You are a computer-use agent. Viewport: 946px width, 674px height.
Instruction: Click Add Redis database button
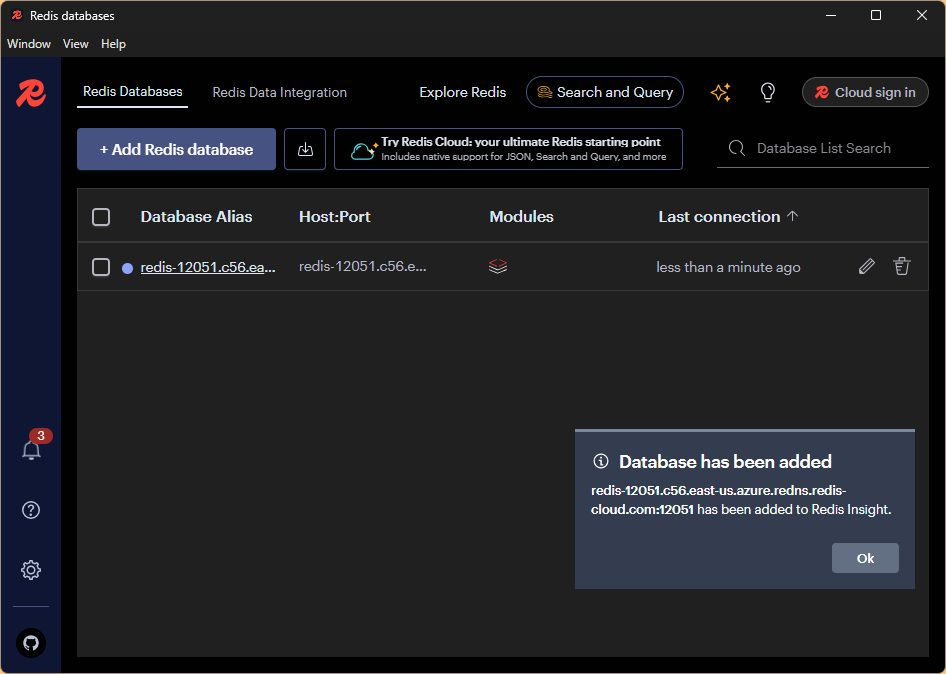pyautogui.click(x=176, y=149)
